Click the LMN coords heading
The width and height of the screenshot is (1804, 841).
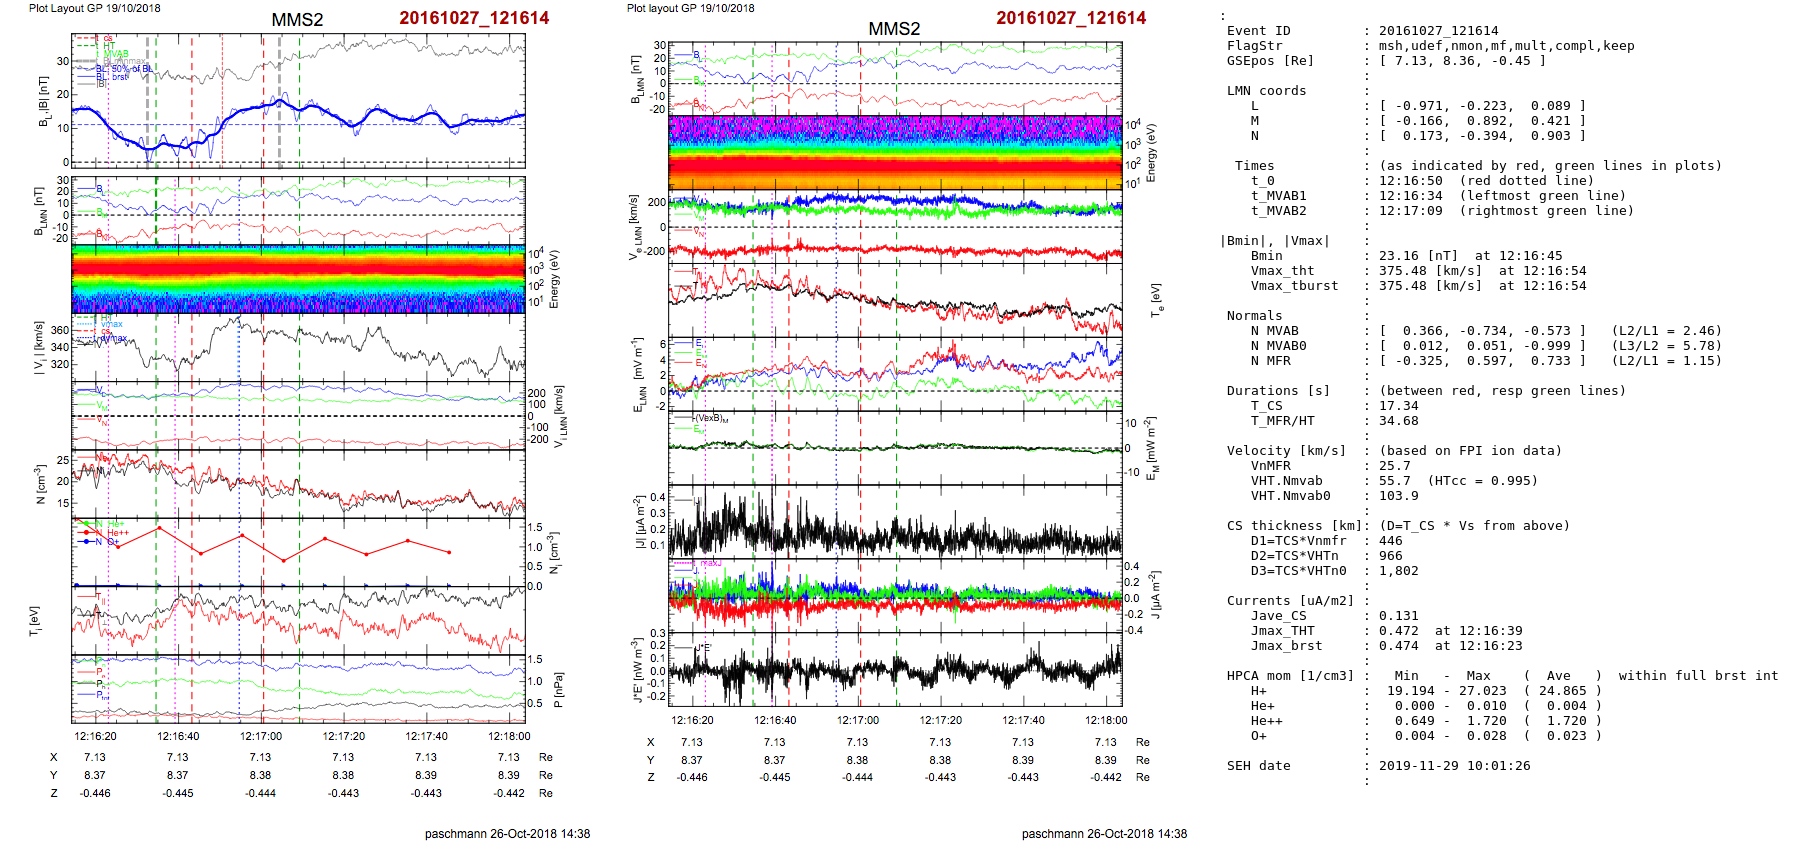[x=1266, y=91]
